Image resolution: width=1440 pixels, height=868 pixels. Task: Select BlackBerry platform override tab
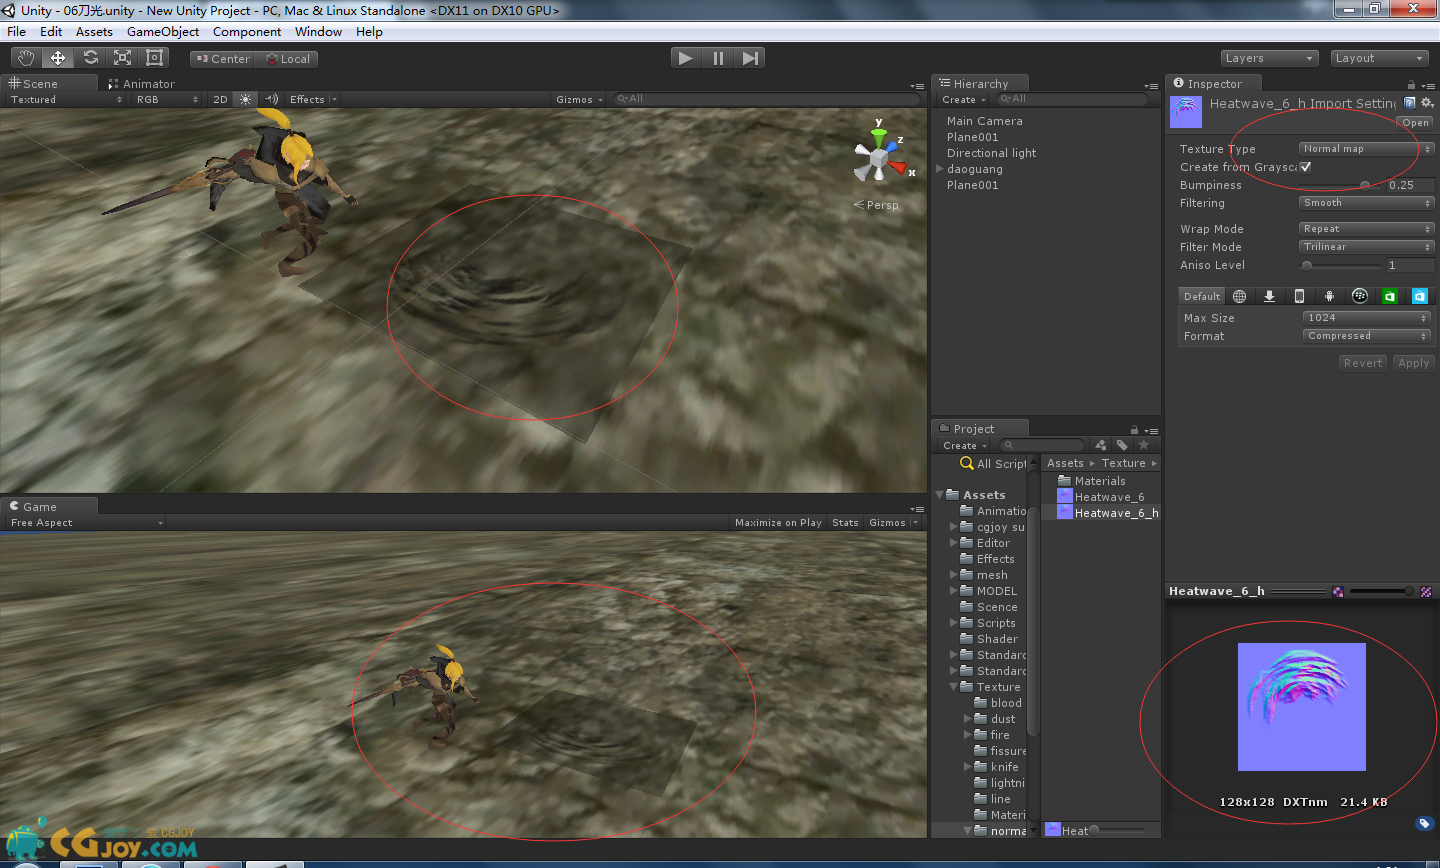(1359, 296)
